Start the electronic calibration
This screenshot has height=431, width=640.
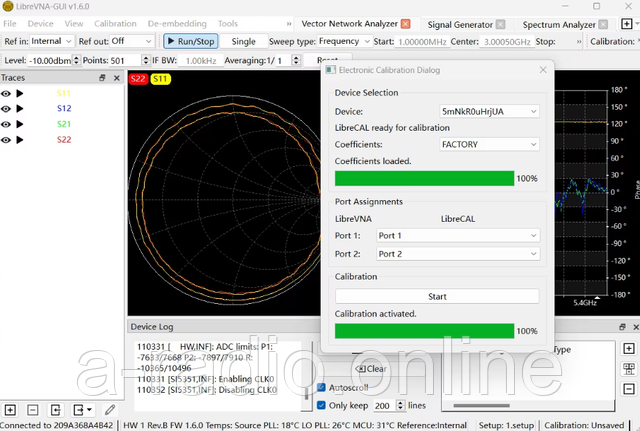coord(437,296)
